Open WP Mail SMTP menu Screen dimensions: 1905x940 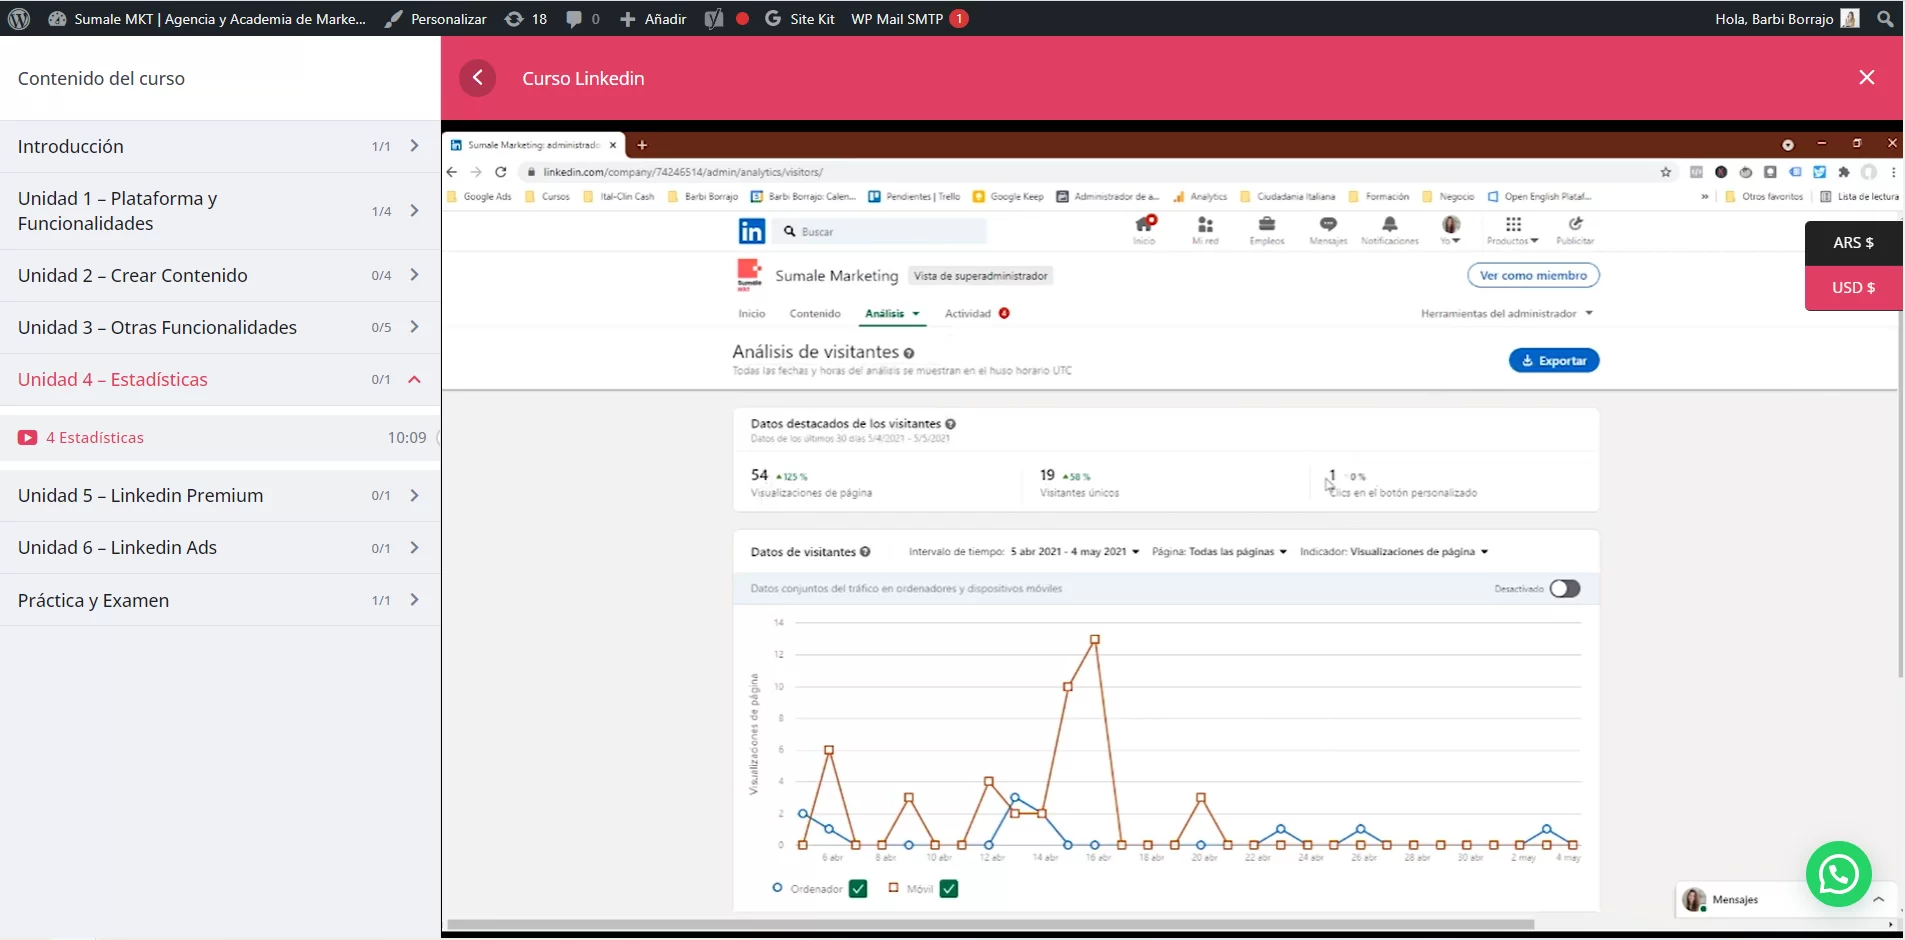(909, 19)
